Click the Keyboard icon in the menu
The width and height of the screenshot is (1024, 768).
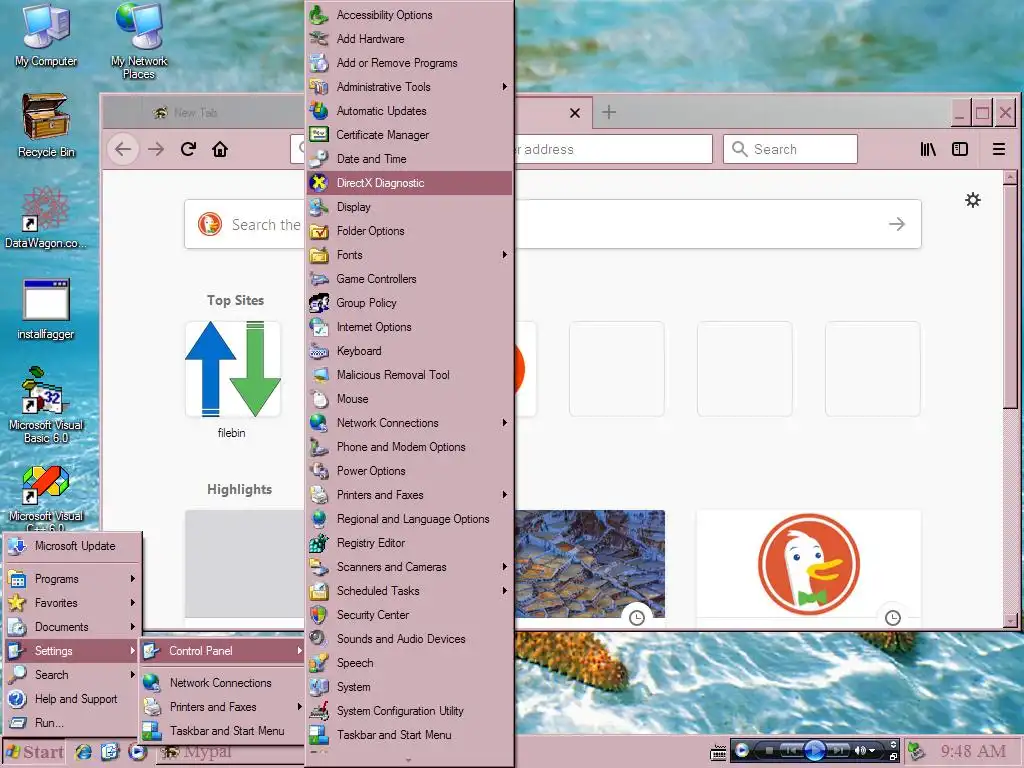(x=319, y=351)
